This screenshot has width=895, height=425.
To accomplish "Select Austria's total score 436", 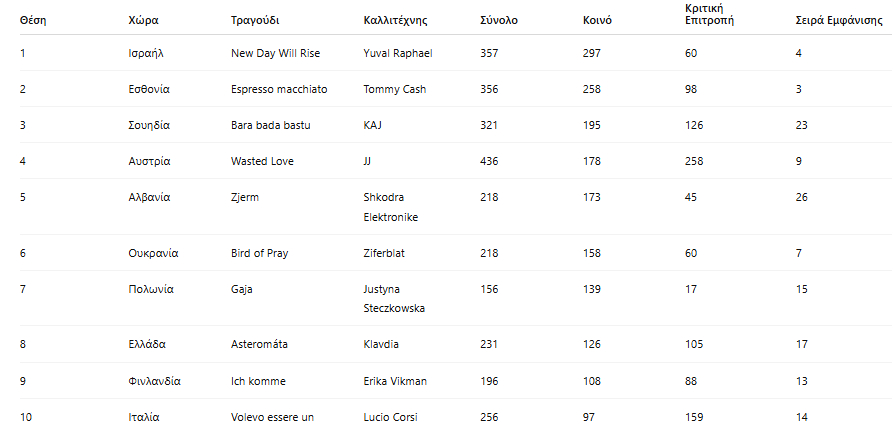I will click(490, 161).
